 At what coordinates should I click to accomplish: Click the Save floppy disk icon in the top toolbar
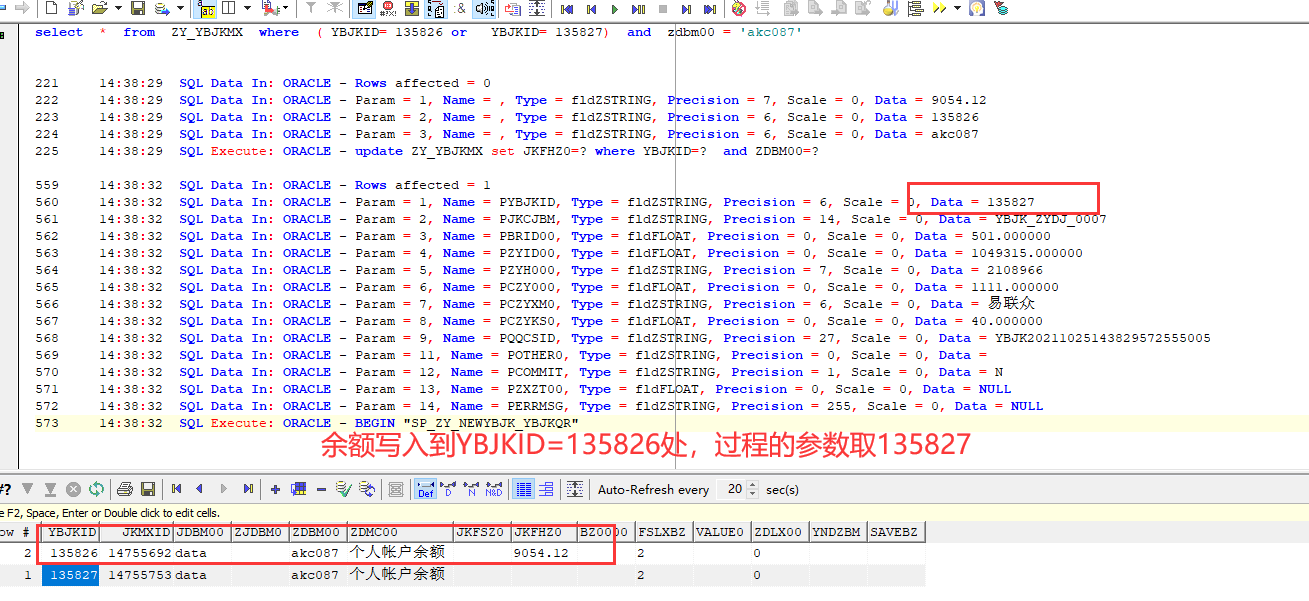click(137, 9)
